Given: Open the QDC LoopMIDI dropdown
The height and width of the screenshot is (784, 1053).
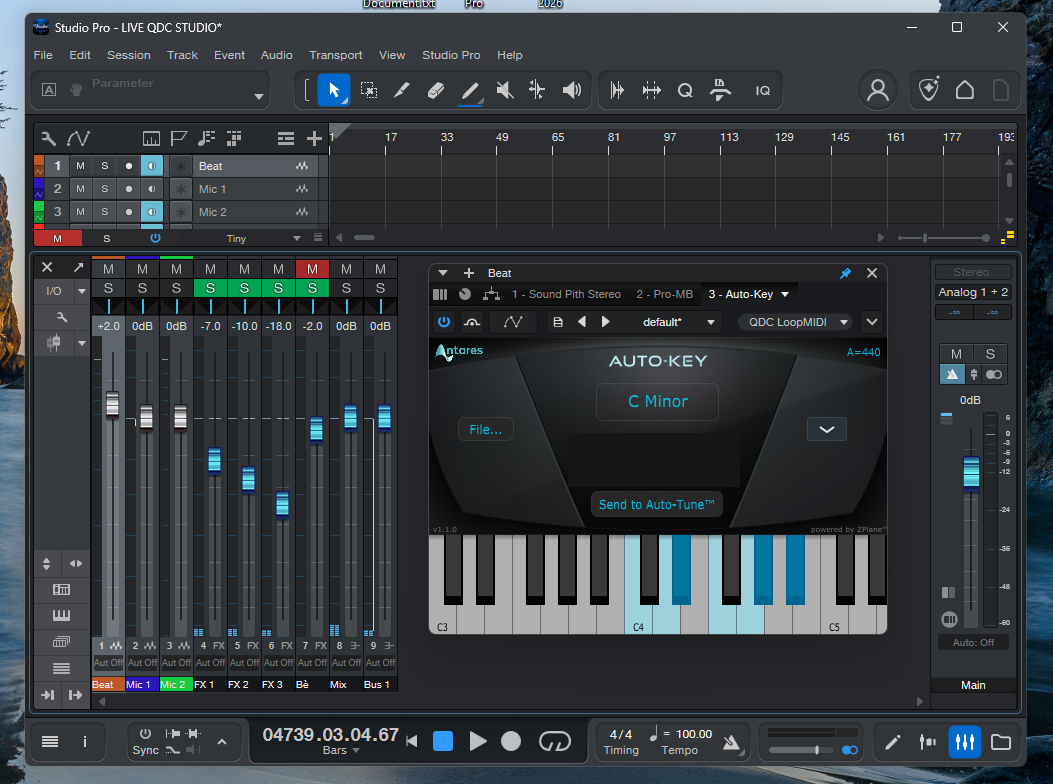Looking at the screenshot, I should pos(794,322).
